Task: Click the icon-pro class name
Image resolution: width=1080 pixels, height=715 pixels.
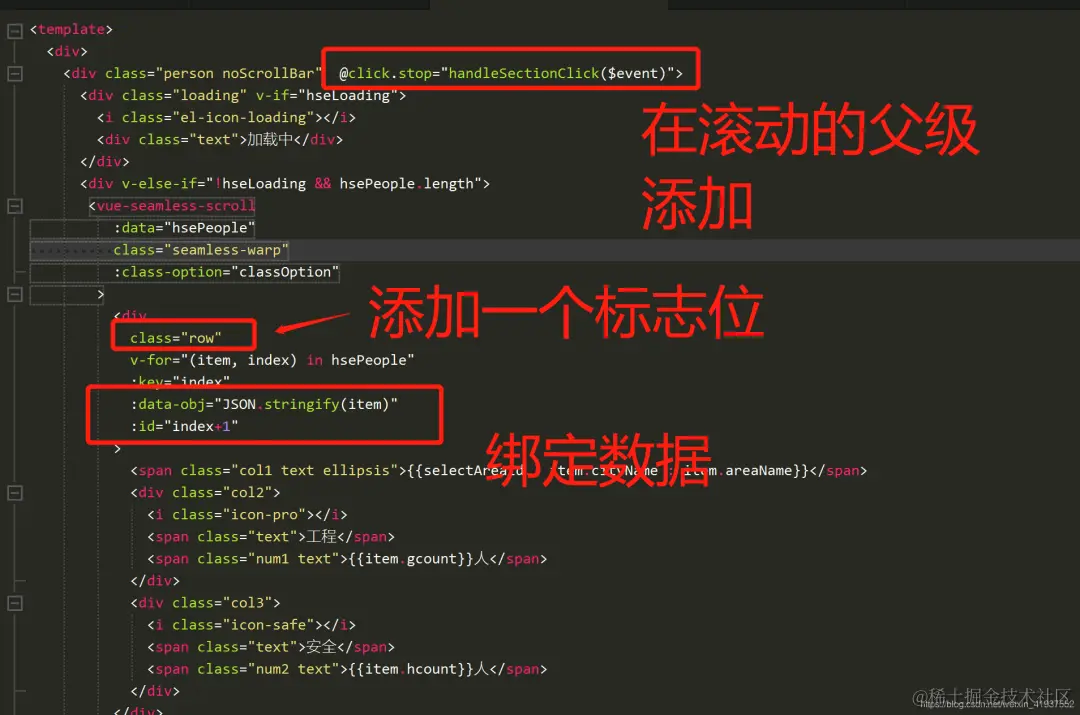Action: tap(264, 515)
